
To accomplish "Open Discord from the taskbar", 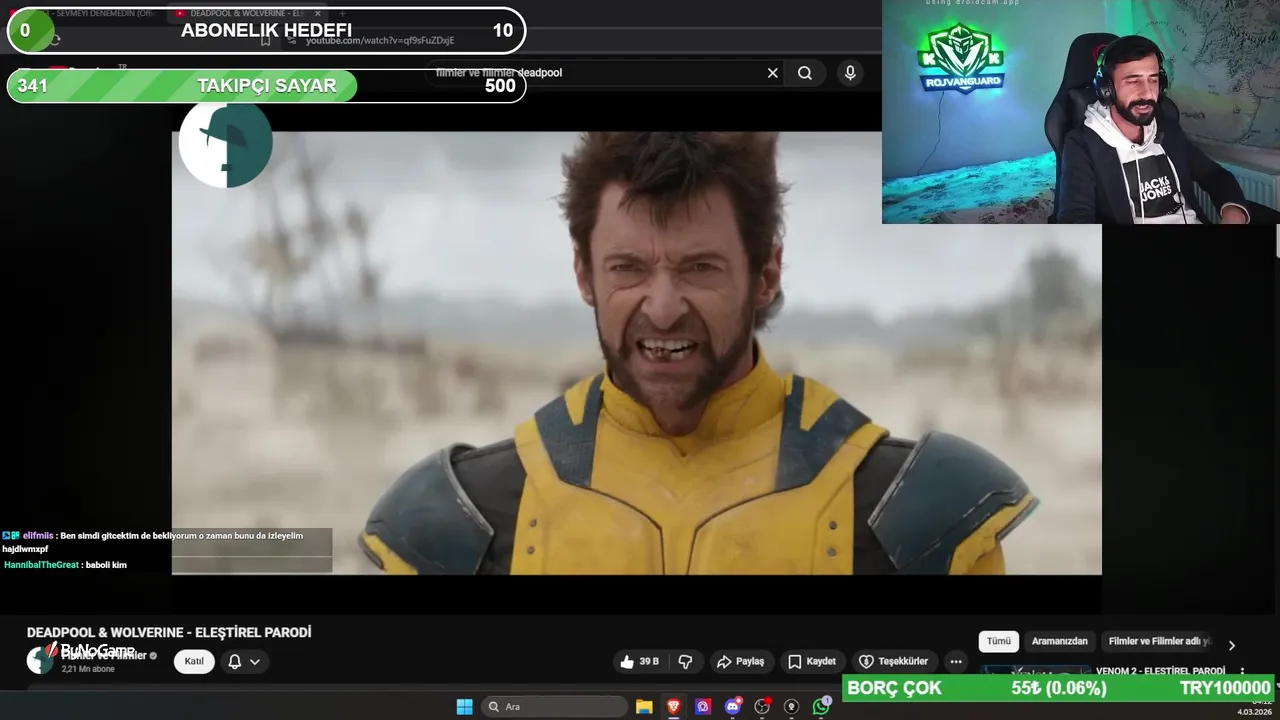I will (x=733, y=706).
